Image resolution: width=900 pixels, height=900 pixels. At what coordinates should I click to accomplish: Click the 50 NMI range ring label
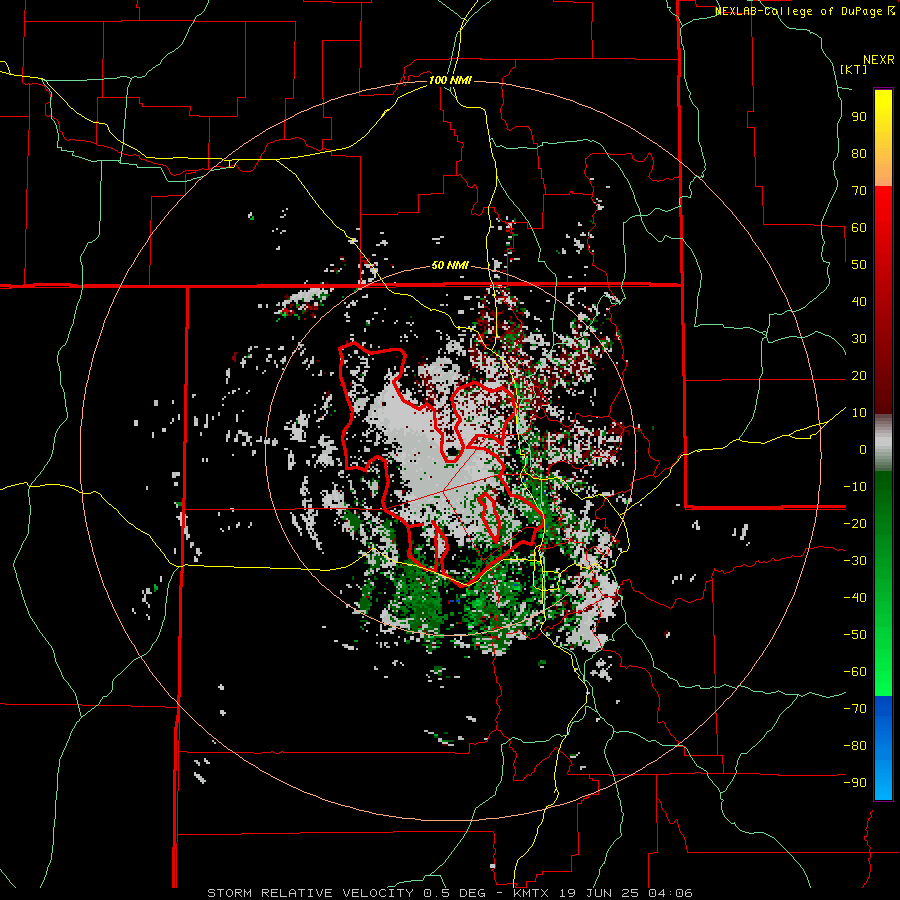pos(450,265)
